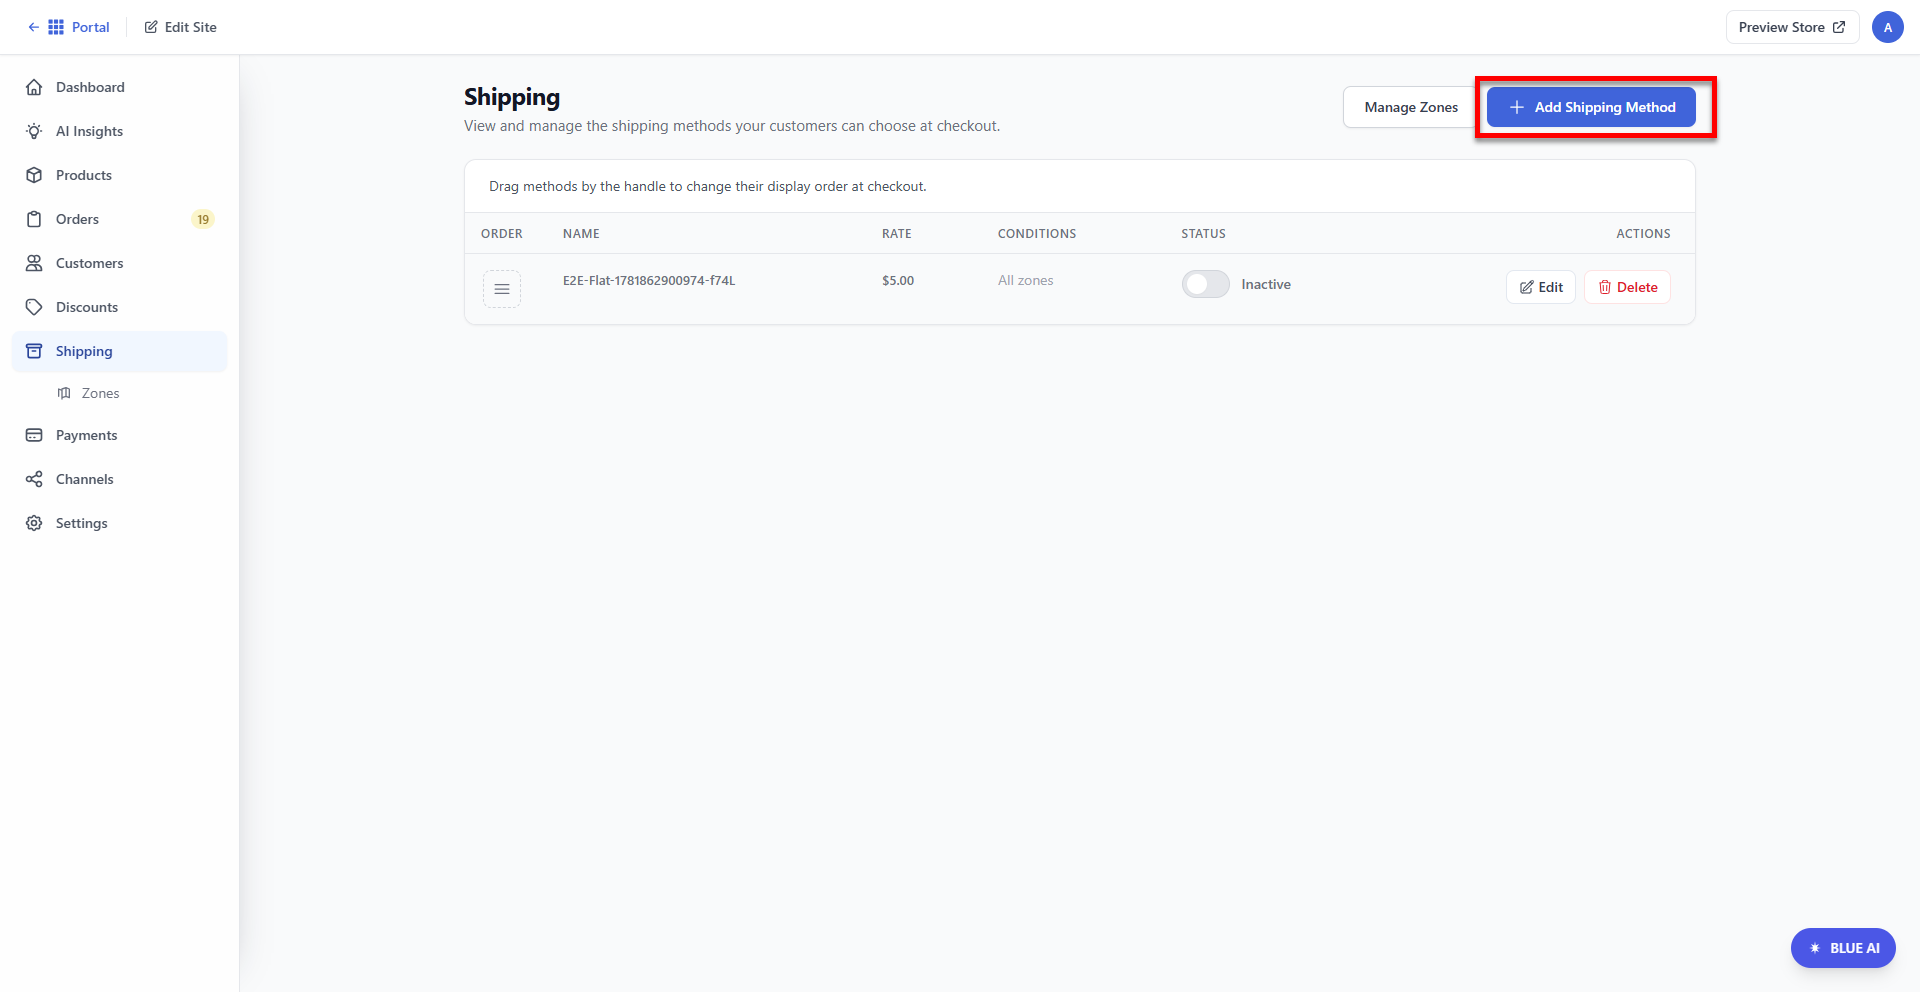Click the Orders clipboard icon

coord(34,219)
